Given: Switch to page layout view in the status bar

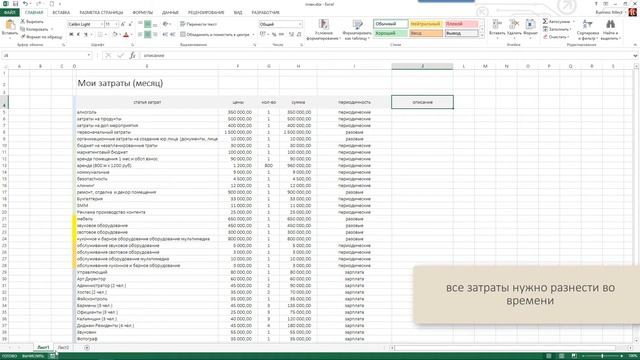Looking at the screenshot, I should click(561, 356).
